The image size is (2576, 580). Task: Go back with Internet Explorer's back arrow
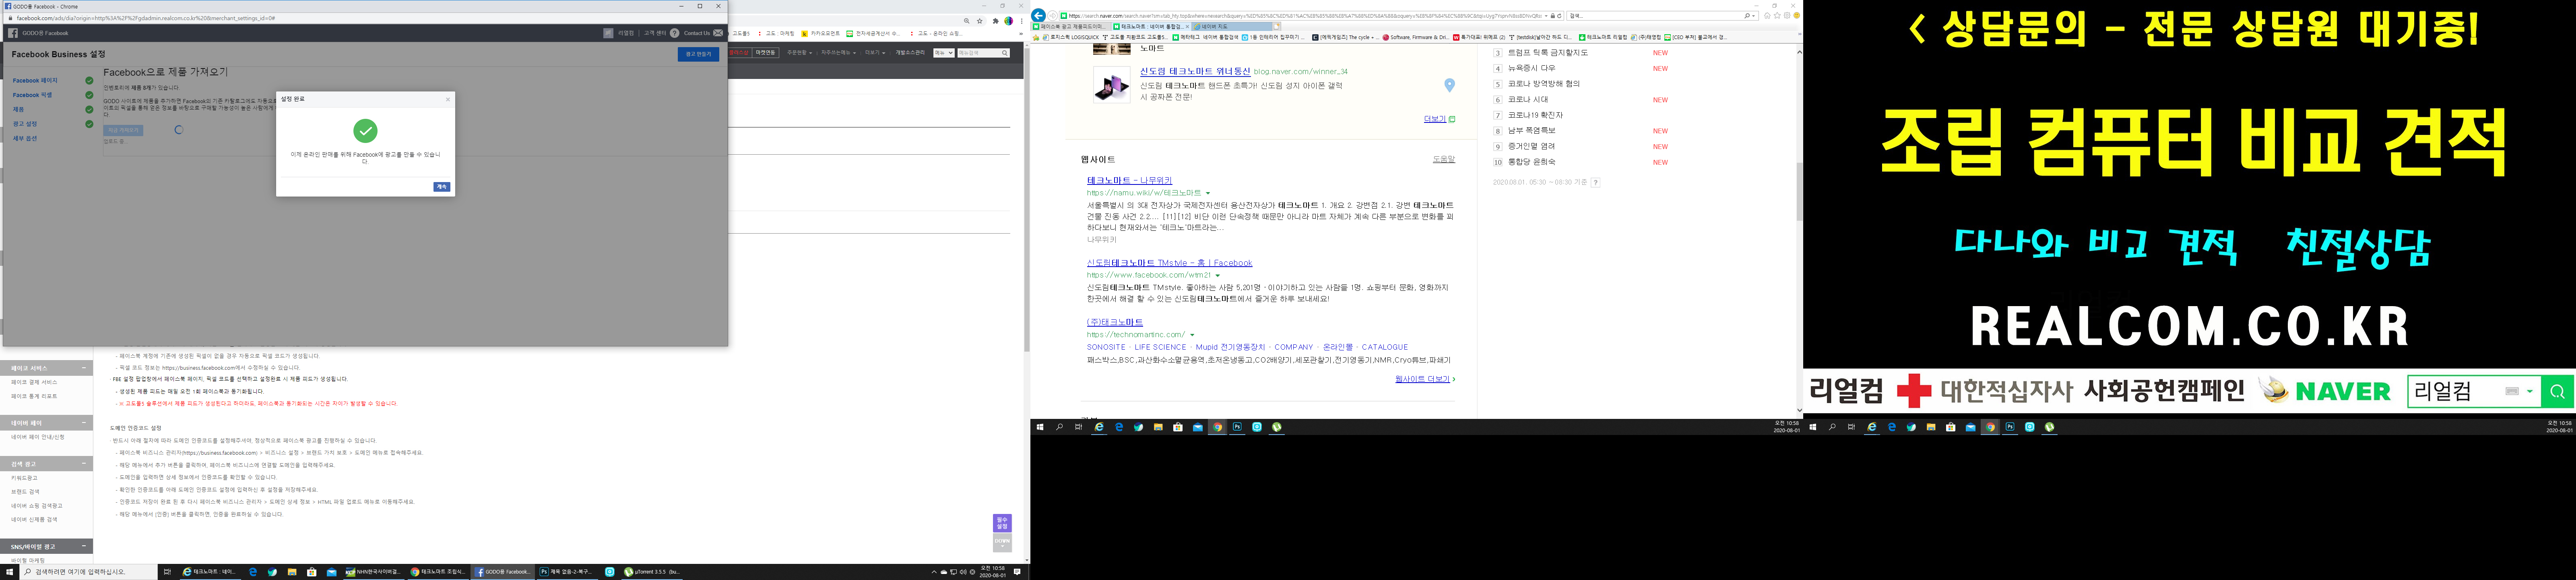click(1039, 15)
